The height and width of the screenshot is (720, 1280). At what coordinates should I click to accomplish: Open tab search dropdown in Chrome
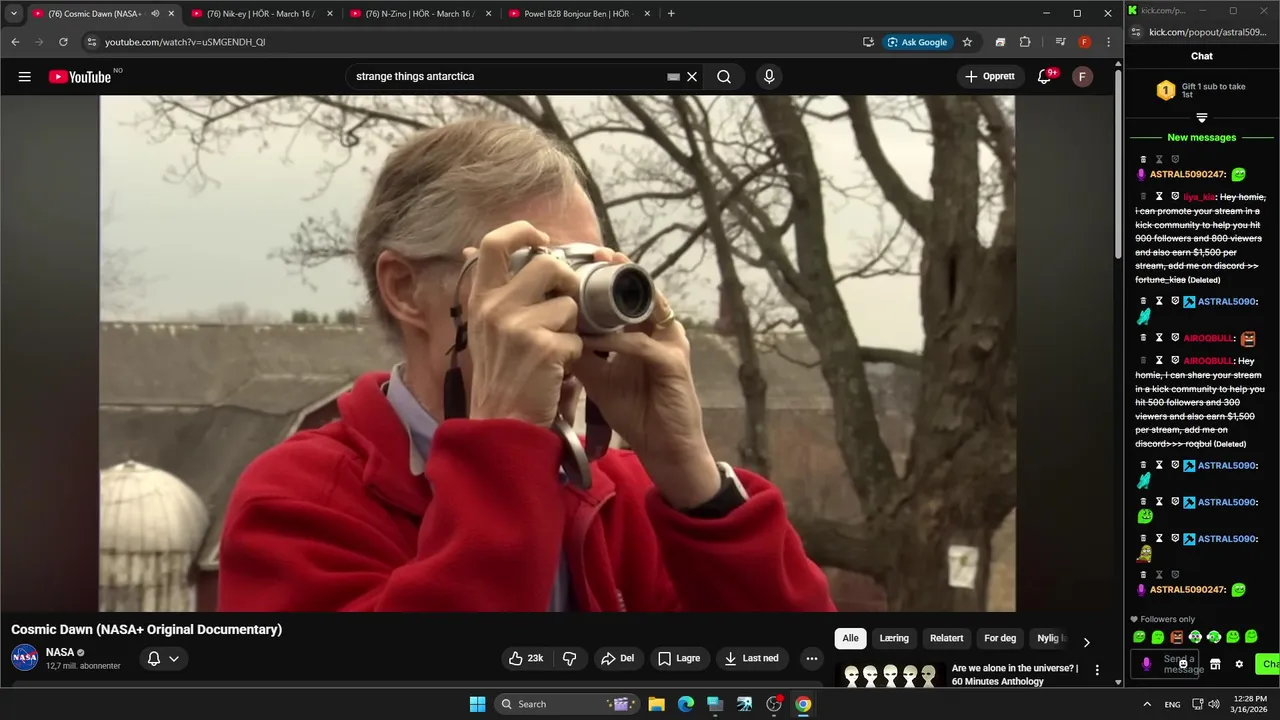tap(13, 14)
